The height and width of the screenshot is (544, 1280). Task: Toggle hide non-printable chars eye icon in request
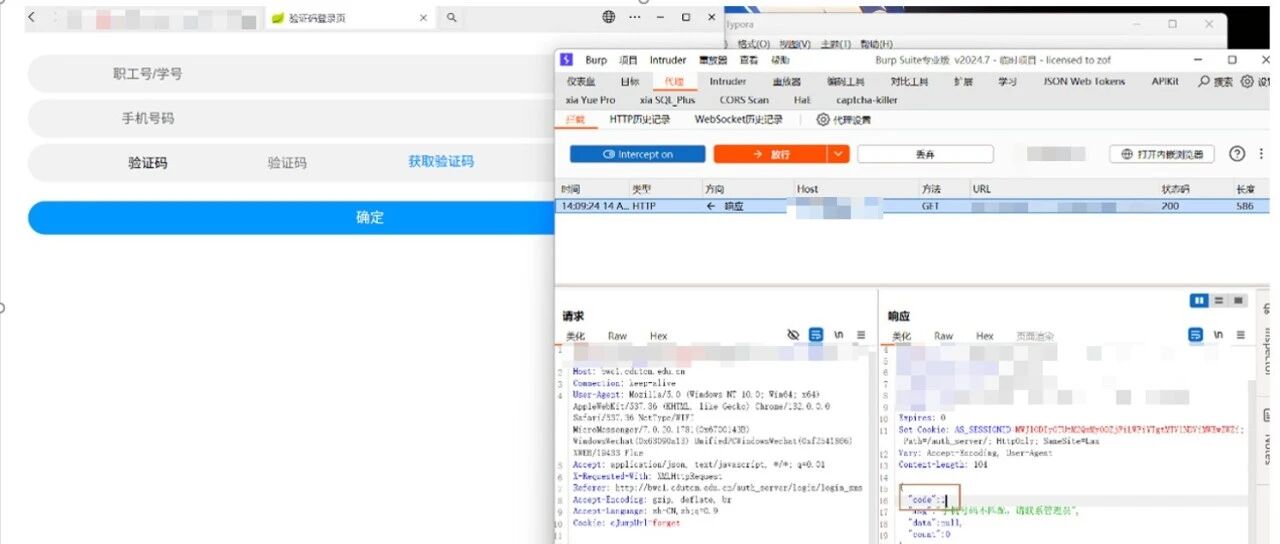tap(793, 335)
